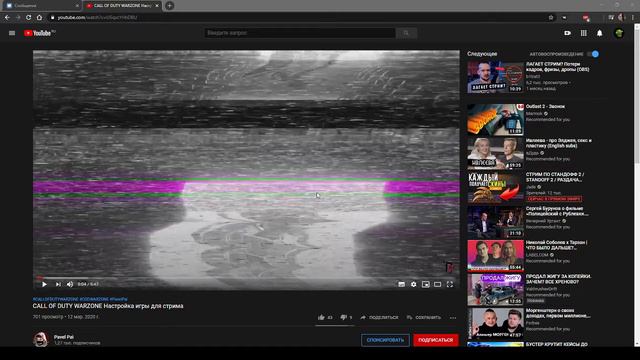Toggle theater mode
The height and width of the screenshot is (360, 640).
coord(438,284)
